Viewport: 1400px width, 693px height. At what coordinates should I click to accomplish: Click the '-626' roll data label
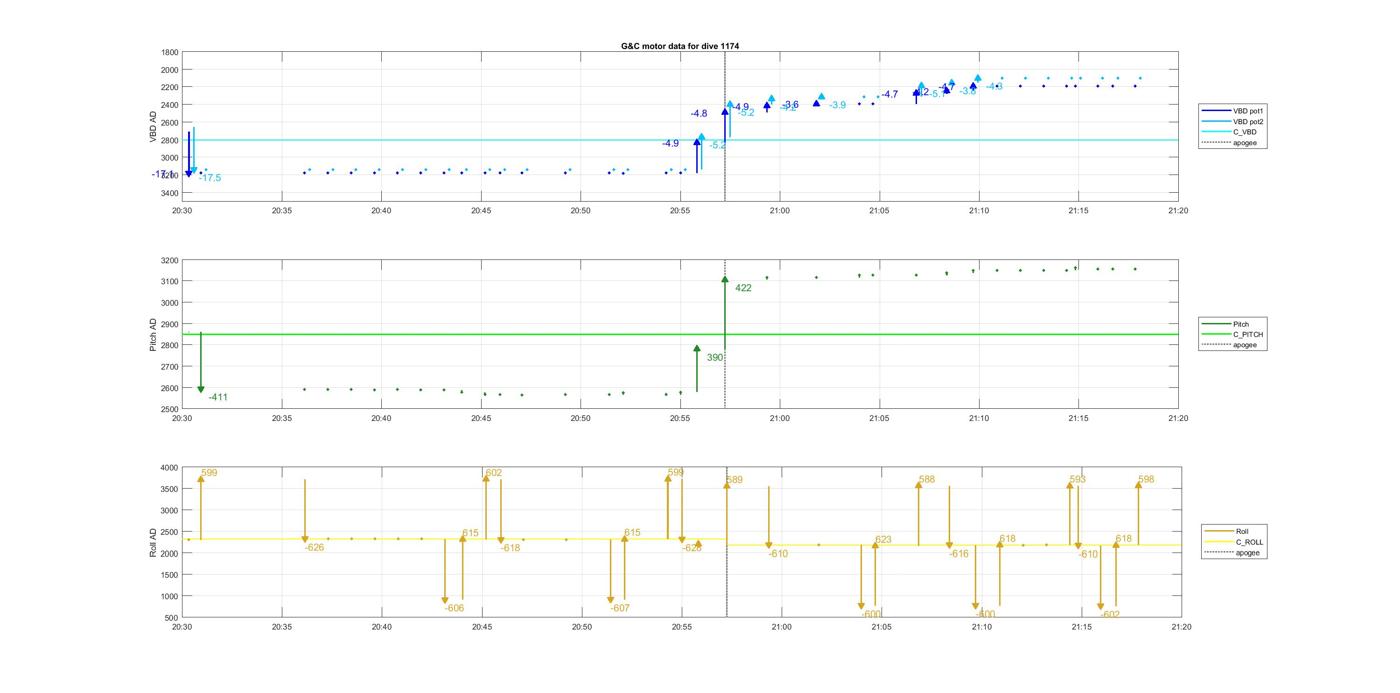point(314,547)
